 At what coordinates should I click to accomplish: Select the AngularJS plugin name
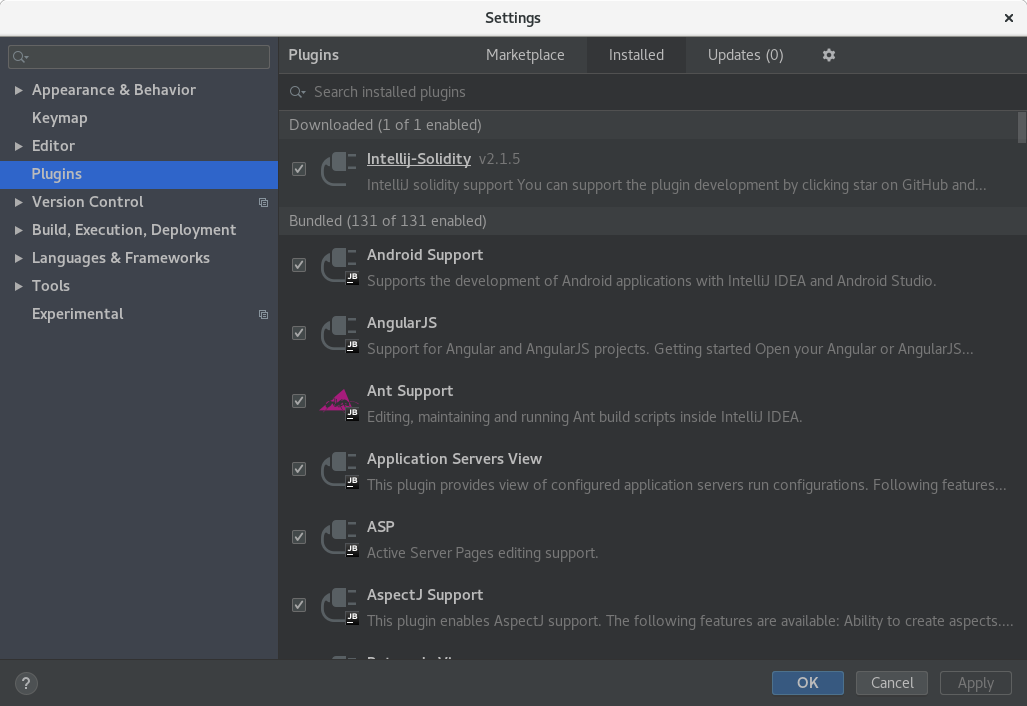pos(401,323)
